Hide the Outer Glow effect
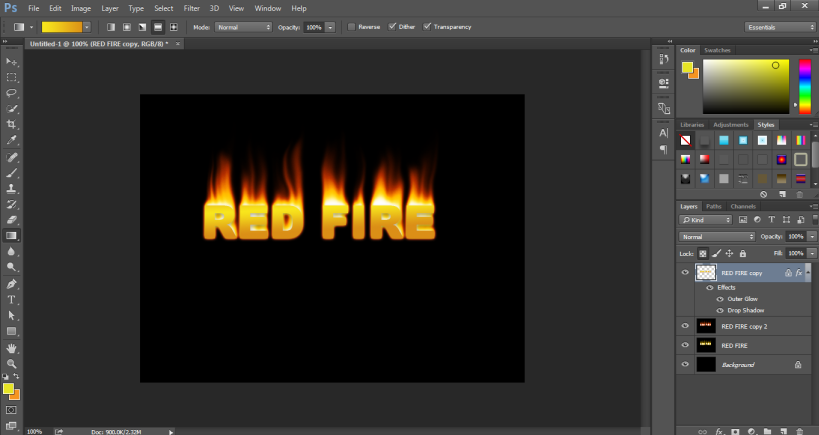Screen dimensions: 819x435 (x=720, y=299)
